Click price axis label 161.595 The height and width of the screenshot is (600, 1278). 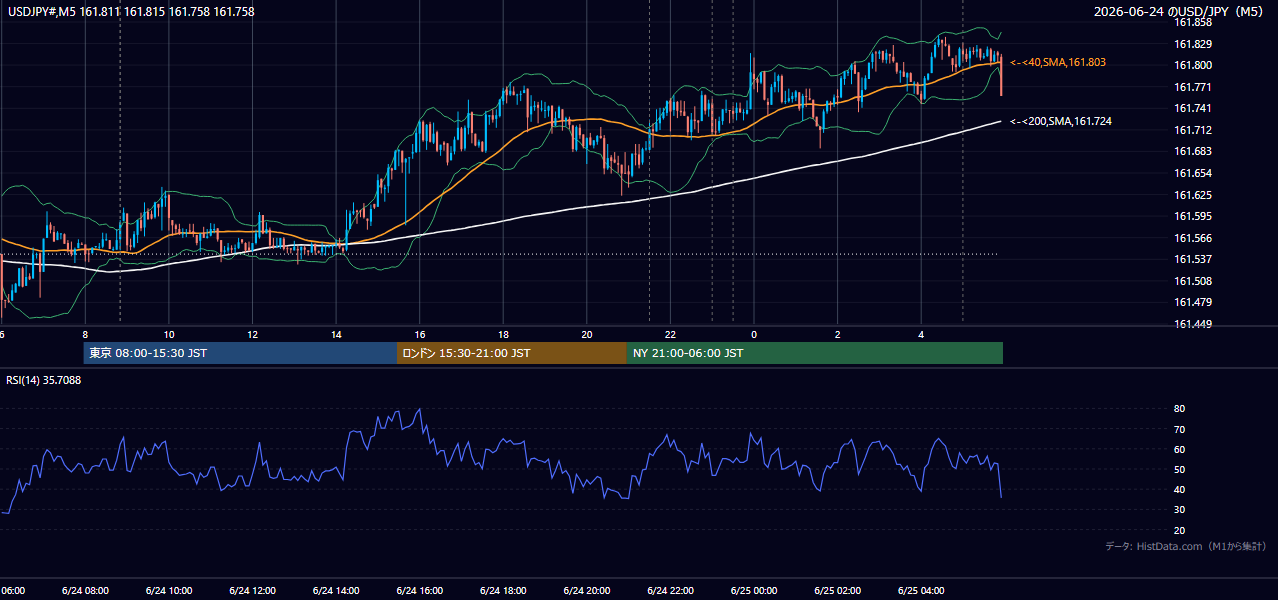point(1192,216)
